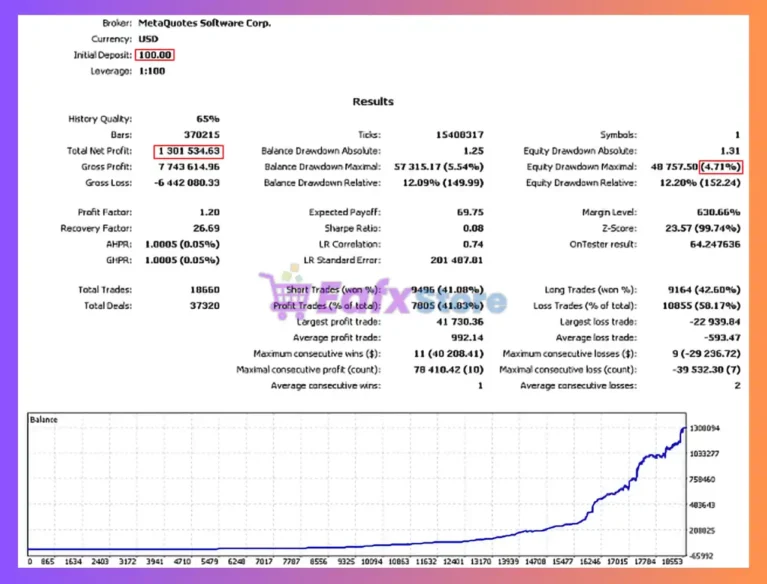Select Maximum consecutive wins value 11 (40 208.41)
This screenshot has height=584, width=767.
coord(449,354)
